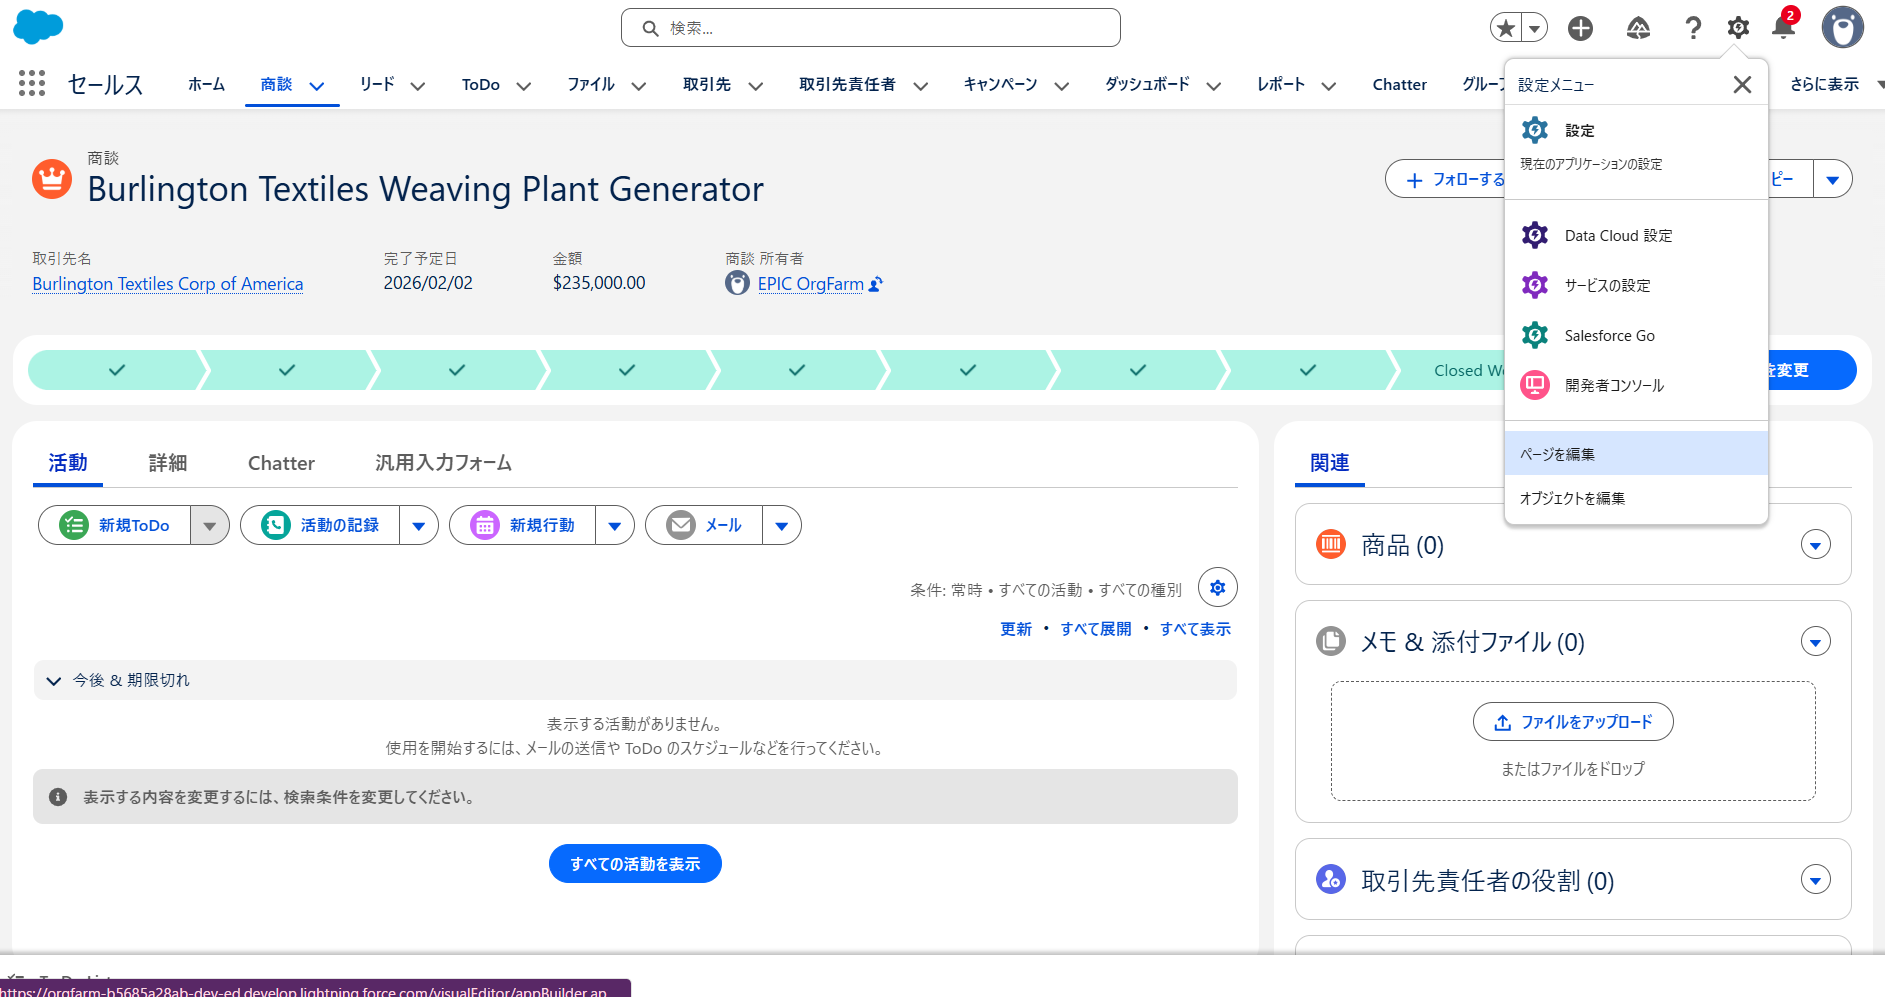
Task: Collapse the Upcoming & Overdue section
Action: click(54, 681)
